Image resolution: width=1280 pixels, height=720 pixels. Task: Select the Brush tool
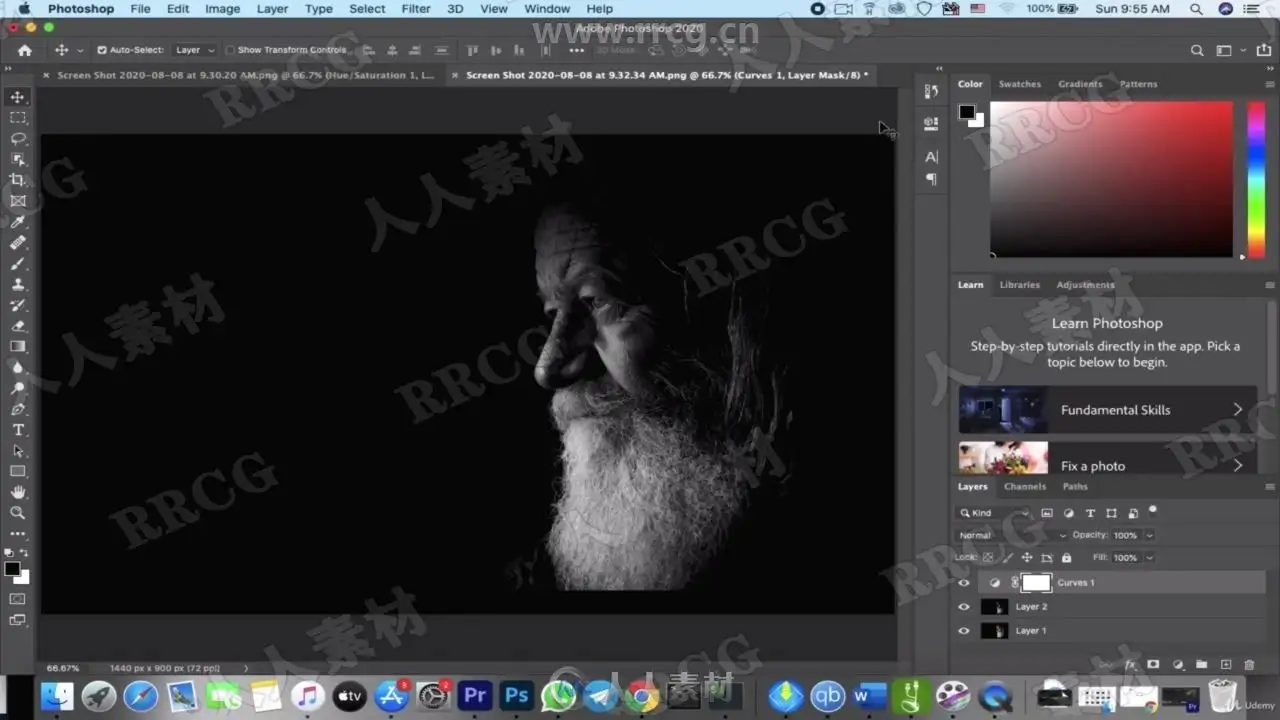18,264
